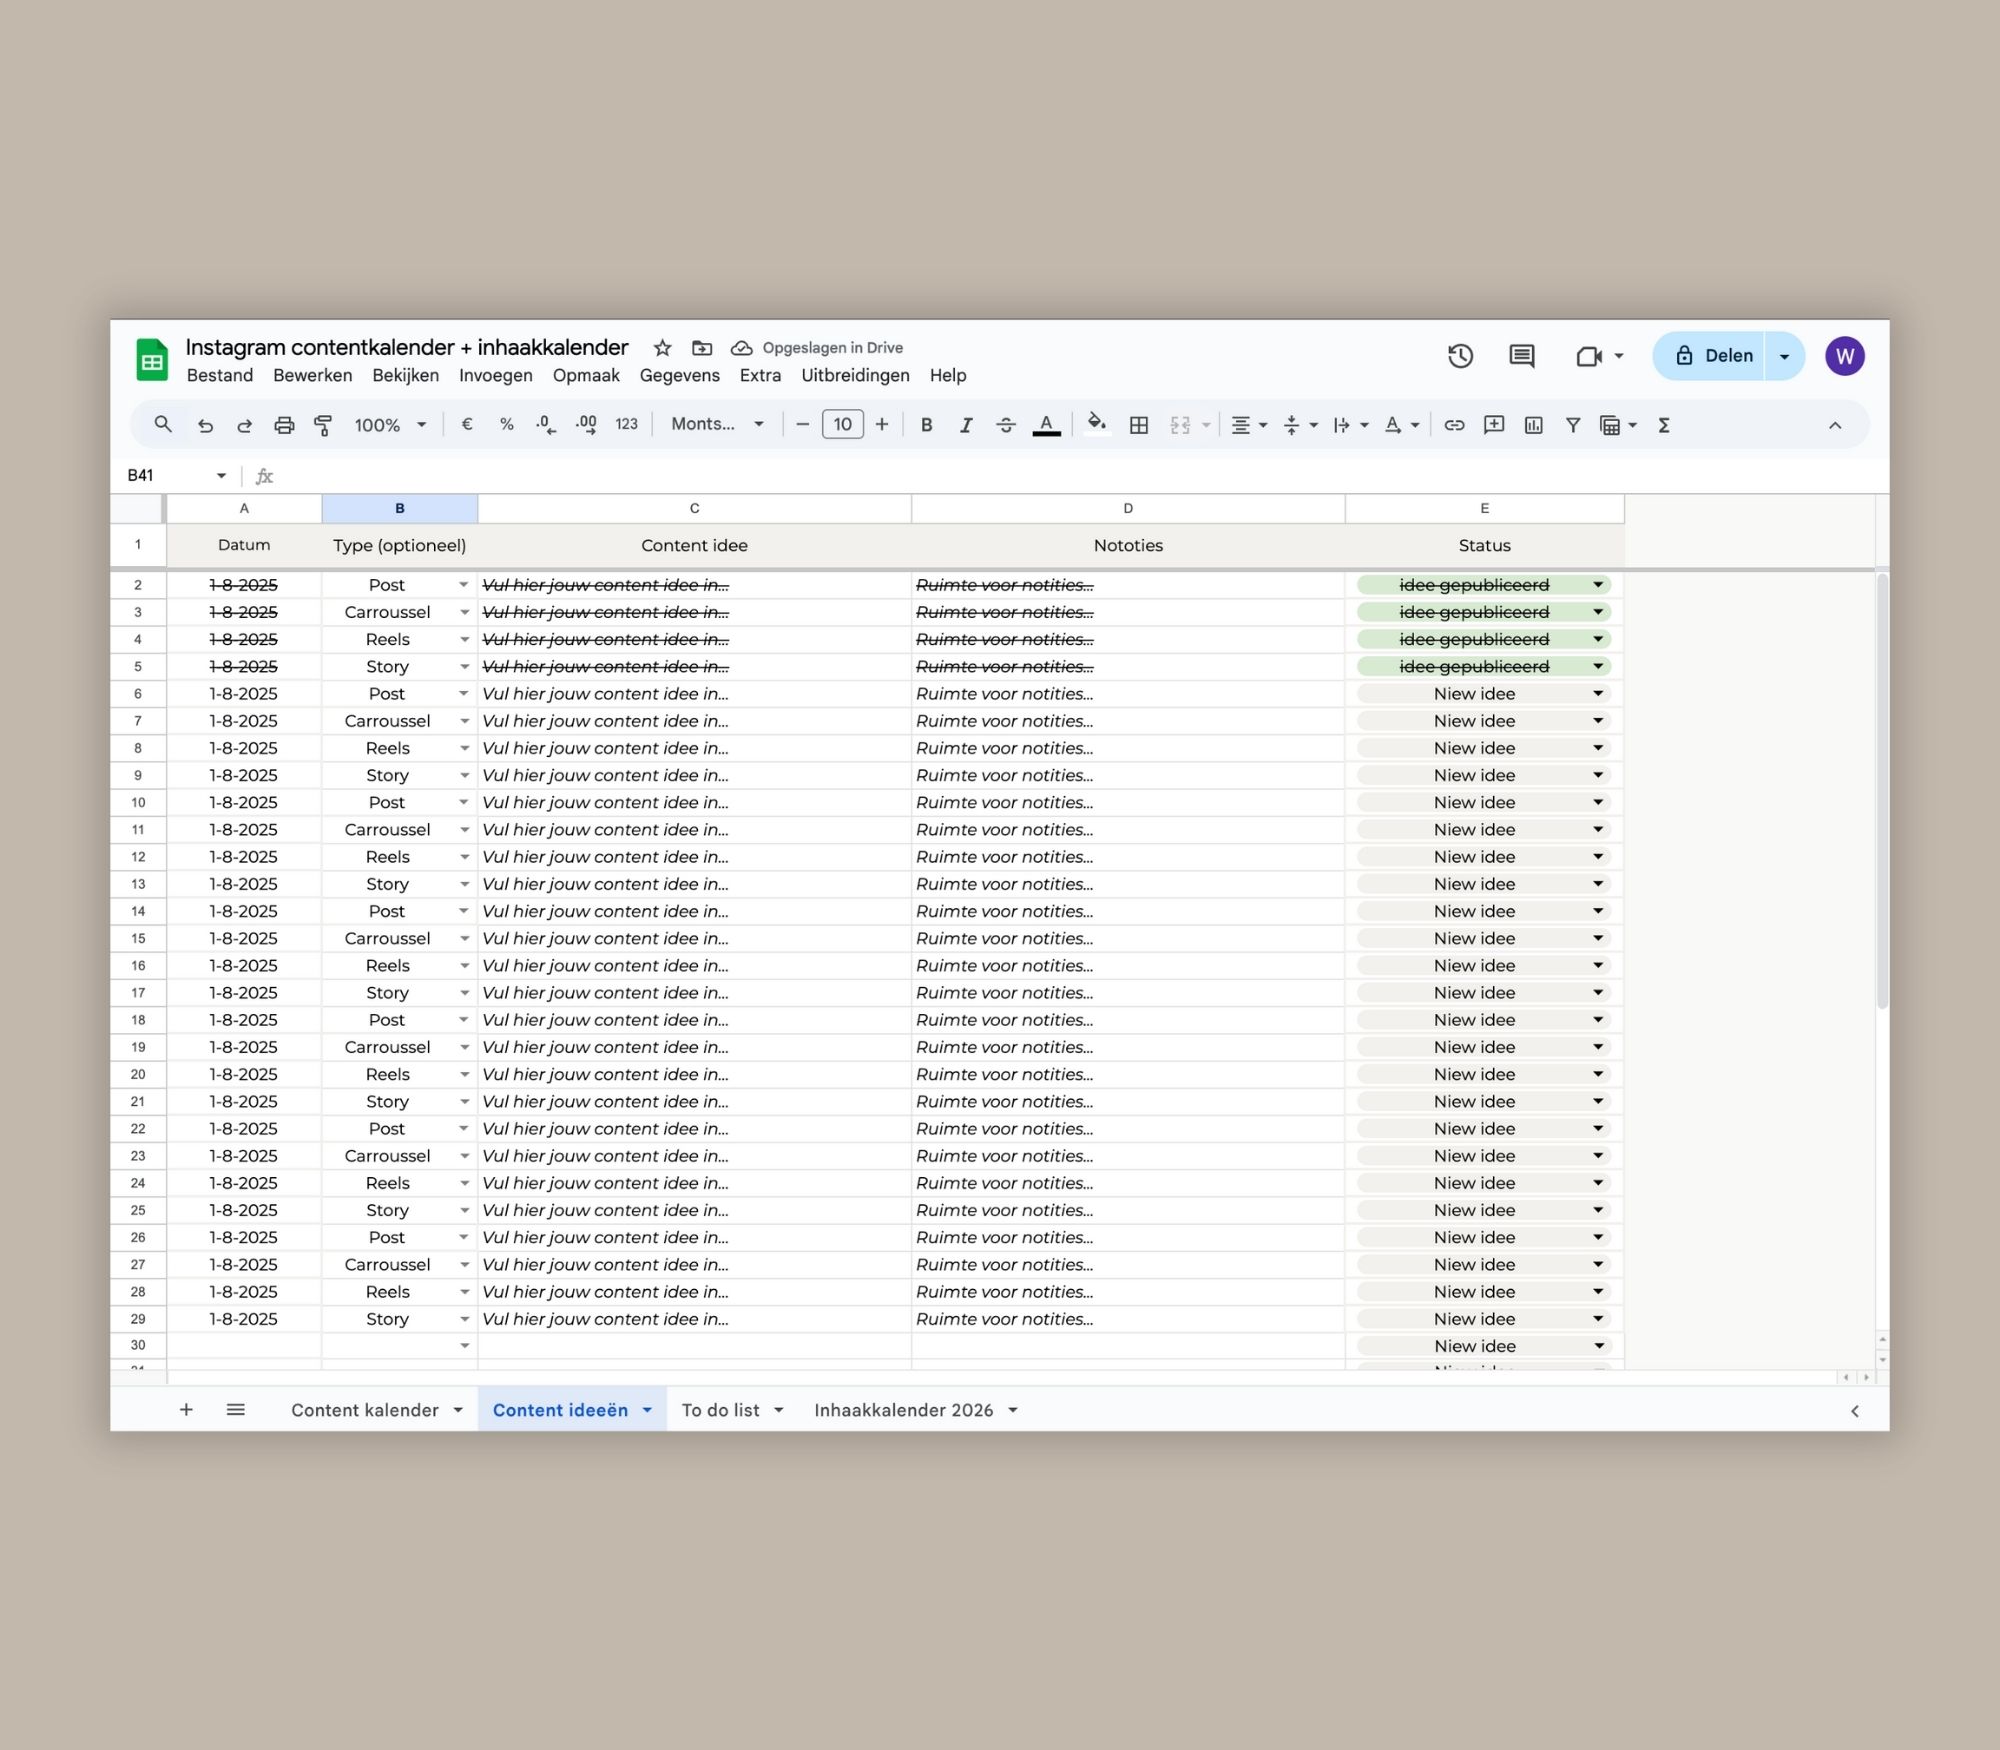Click the borders icon
This screenshot has height=1750, width=2000.
click(x=1138, y=425)
